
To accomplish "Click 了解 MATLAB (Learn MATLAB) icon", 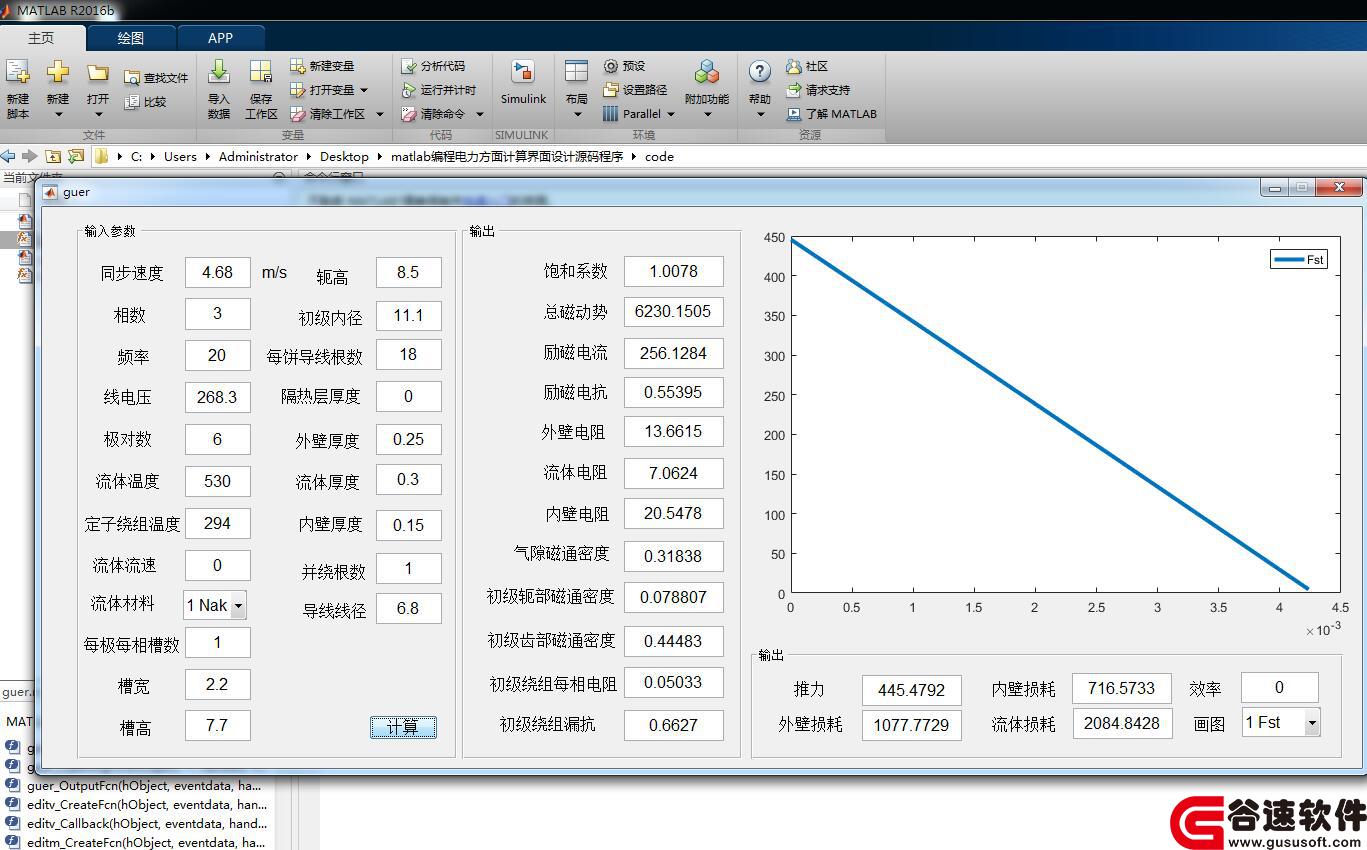I will click(x=794, y=113).
